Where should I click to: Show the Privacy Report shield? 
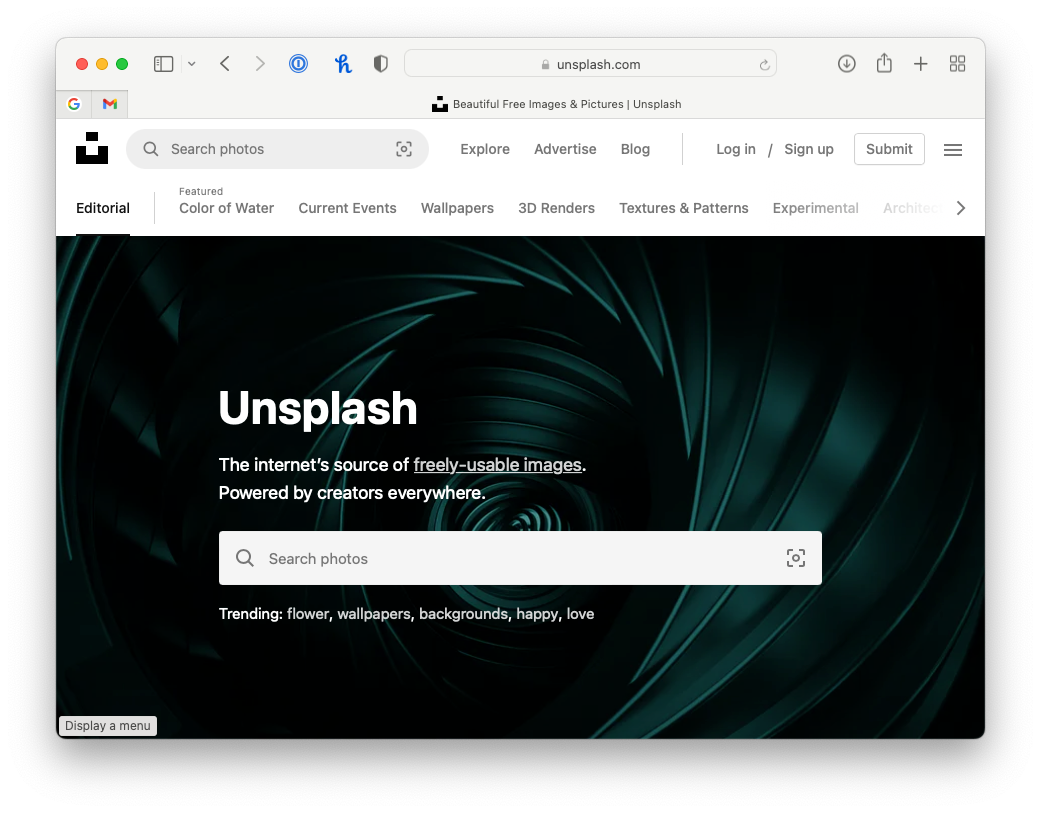380,64
